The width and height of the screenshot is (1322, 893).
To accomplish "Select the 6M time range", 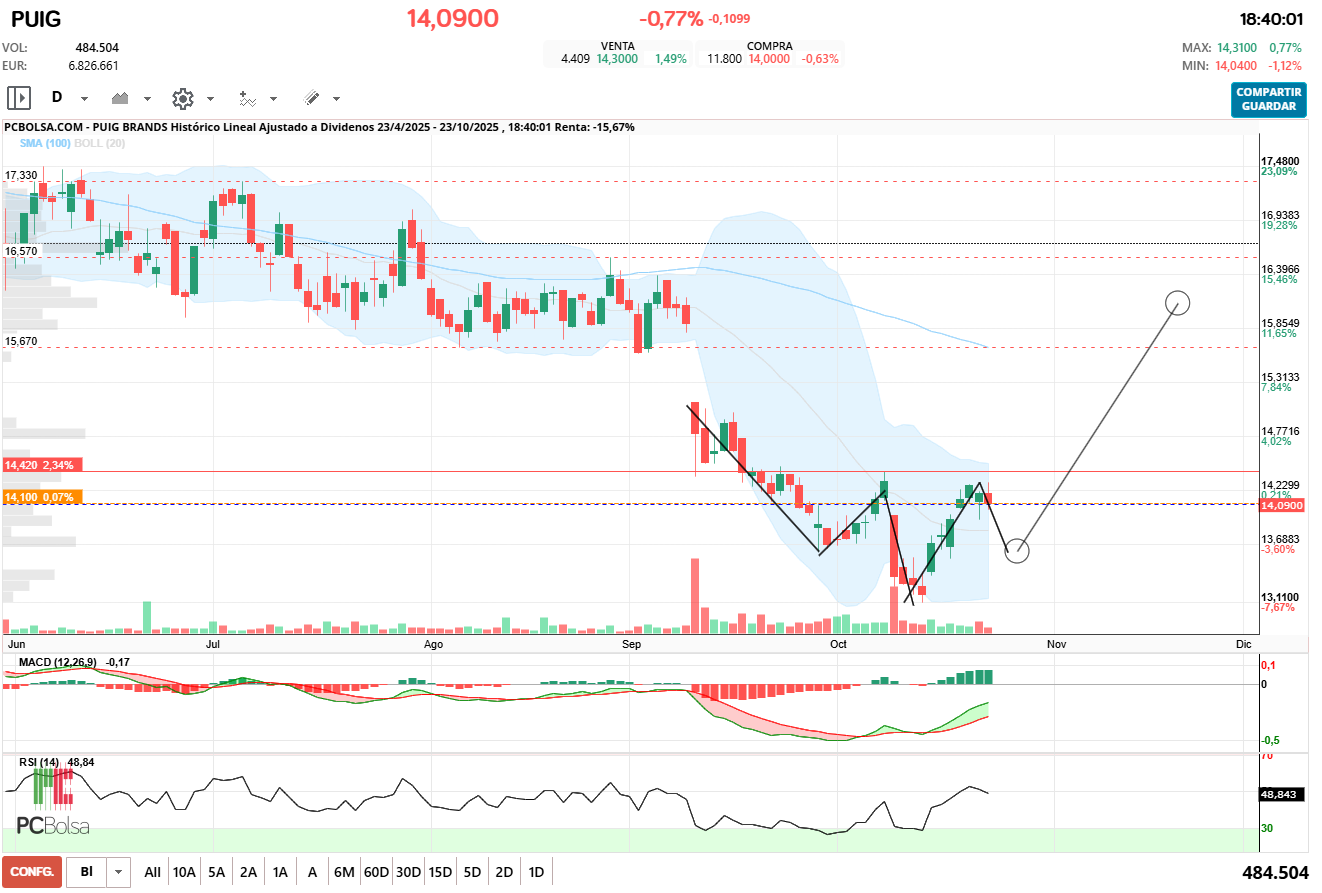I will coord(344,872).
